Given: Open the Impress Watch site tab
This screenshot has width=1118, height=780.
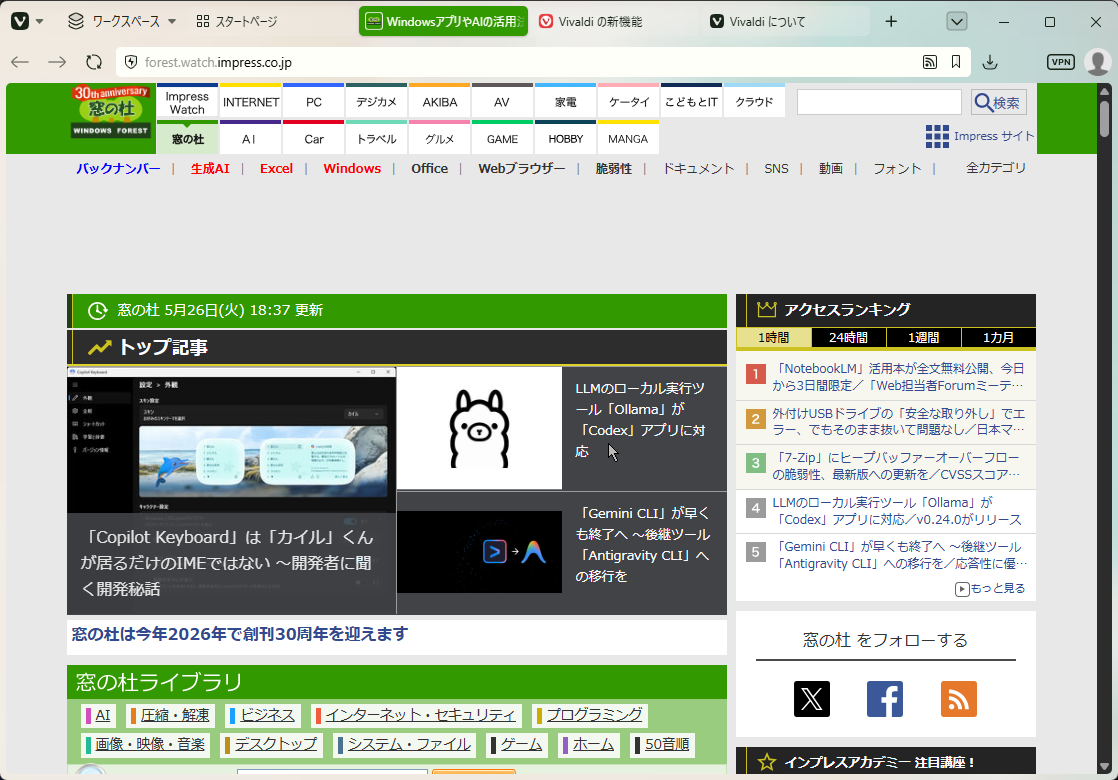Looking at the screenshot, I should (187, 103).
